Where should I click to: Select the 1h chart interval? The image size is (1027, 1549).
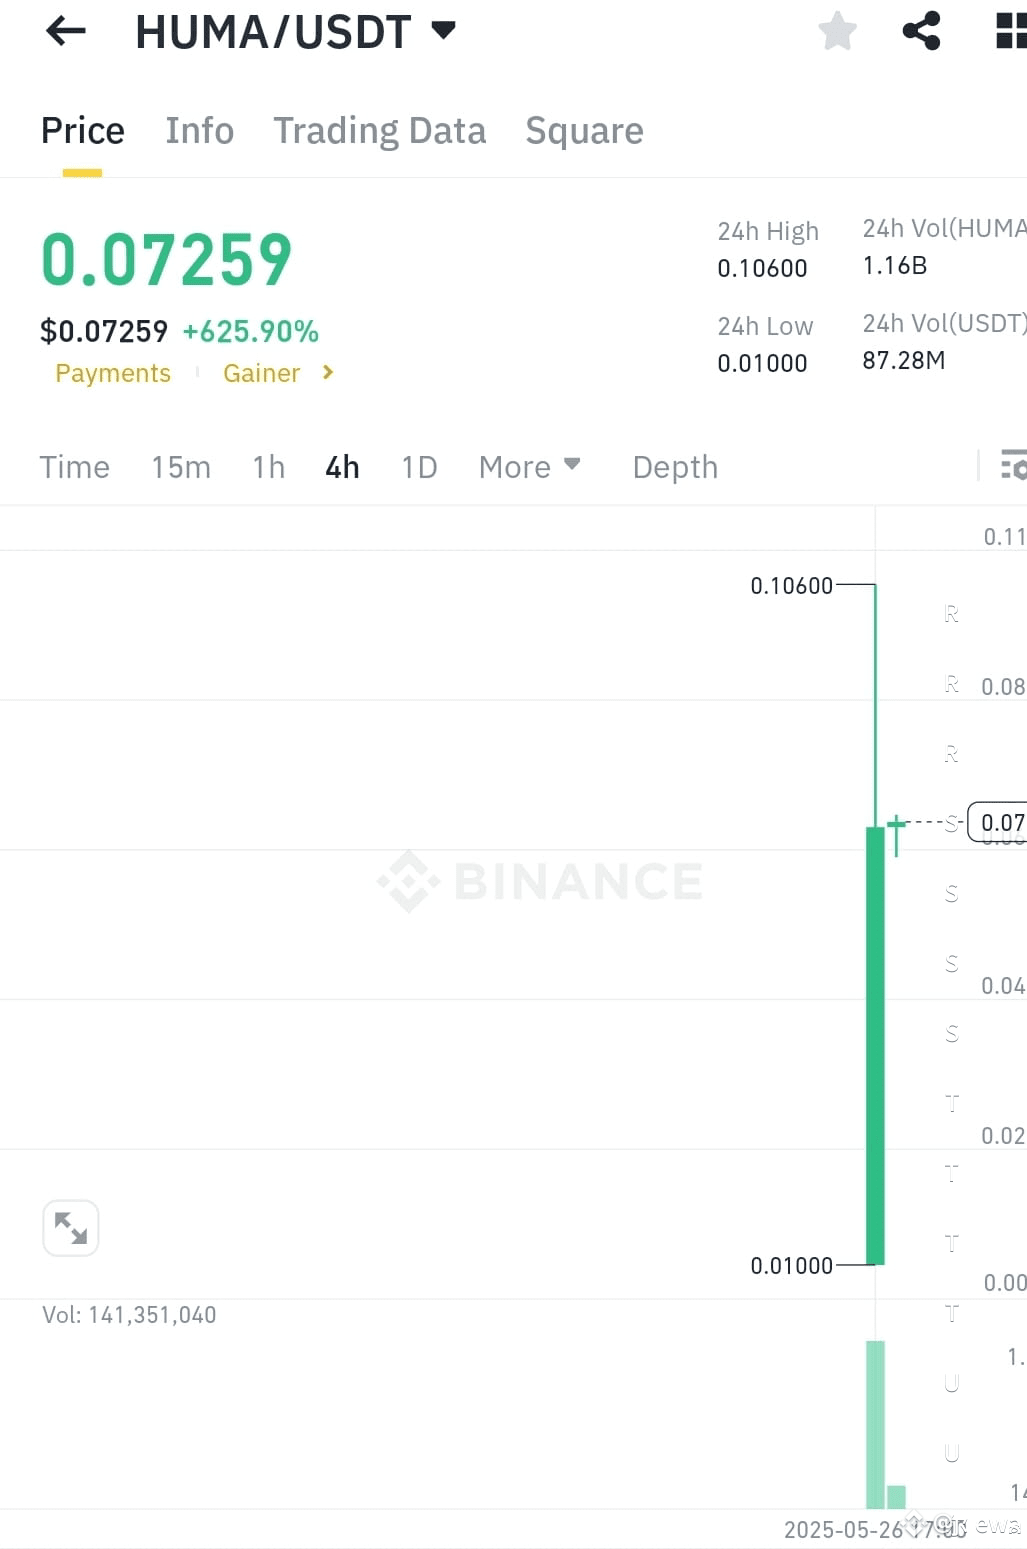(x=268, y=467)
